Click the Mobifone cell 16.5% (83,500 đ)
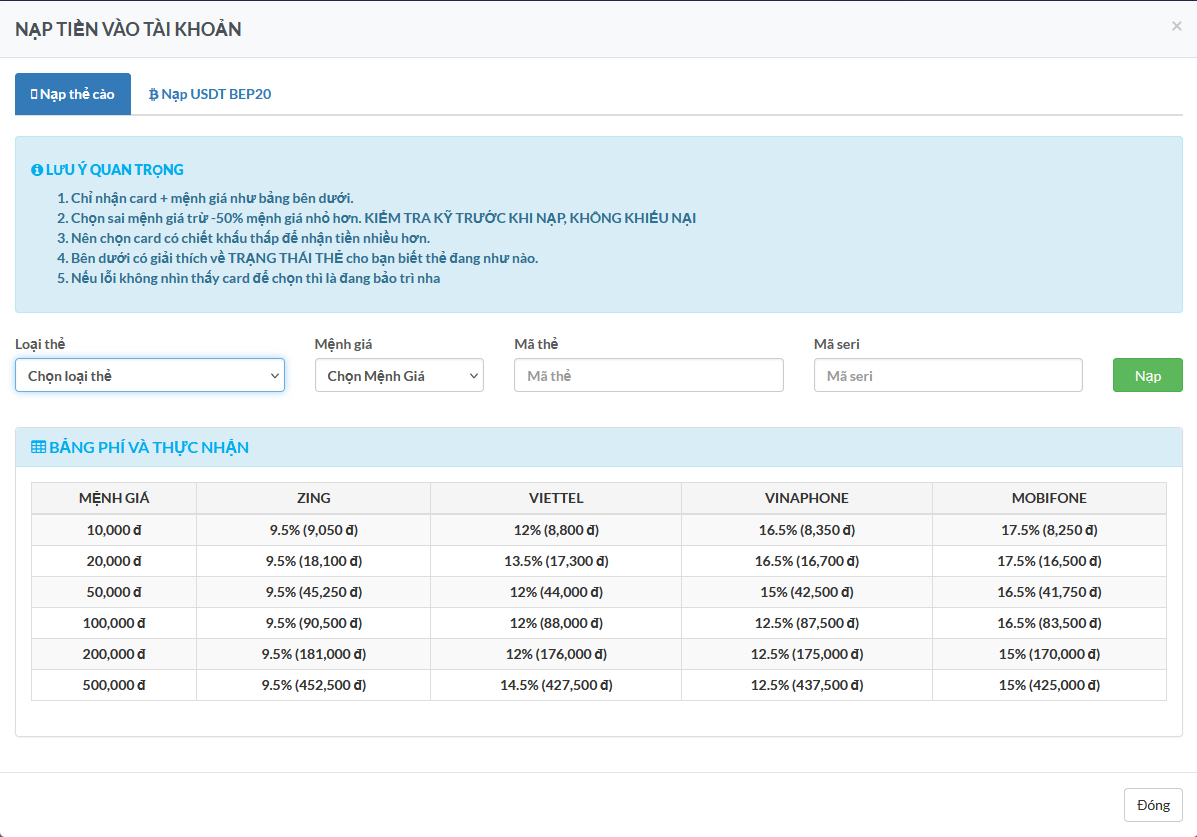 point(1050,623)
